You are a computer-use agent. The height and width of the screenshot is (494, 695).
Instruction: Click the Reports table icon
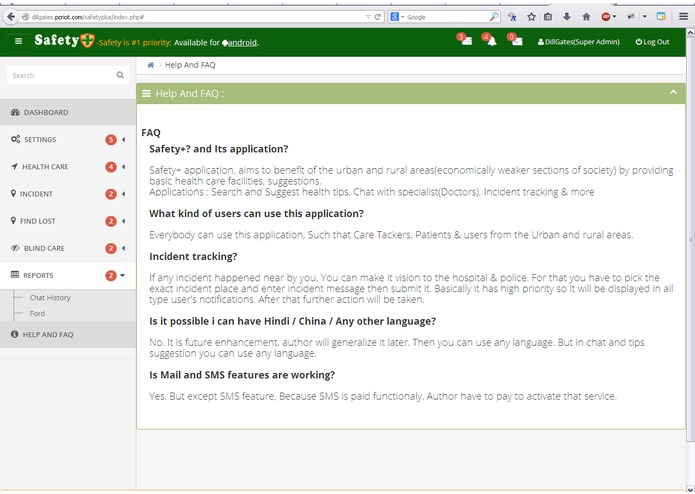point(15,275)
